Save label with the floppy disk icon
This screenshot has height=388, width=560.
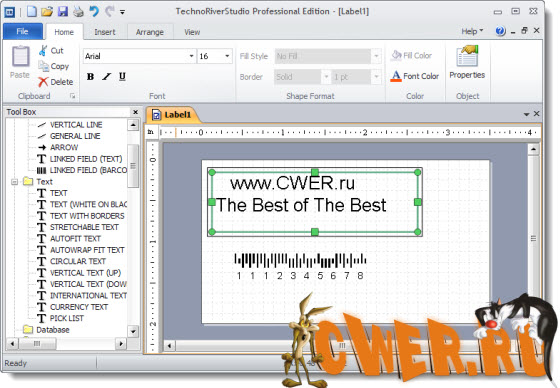[x=63, y=11]
